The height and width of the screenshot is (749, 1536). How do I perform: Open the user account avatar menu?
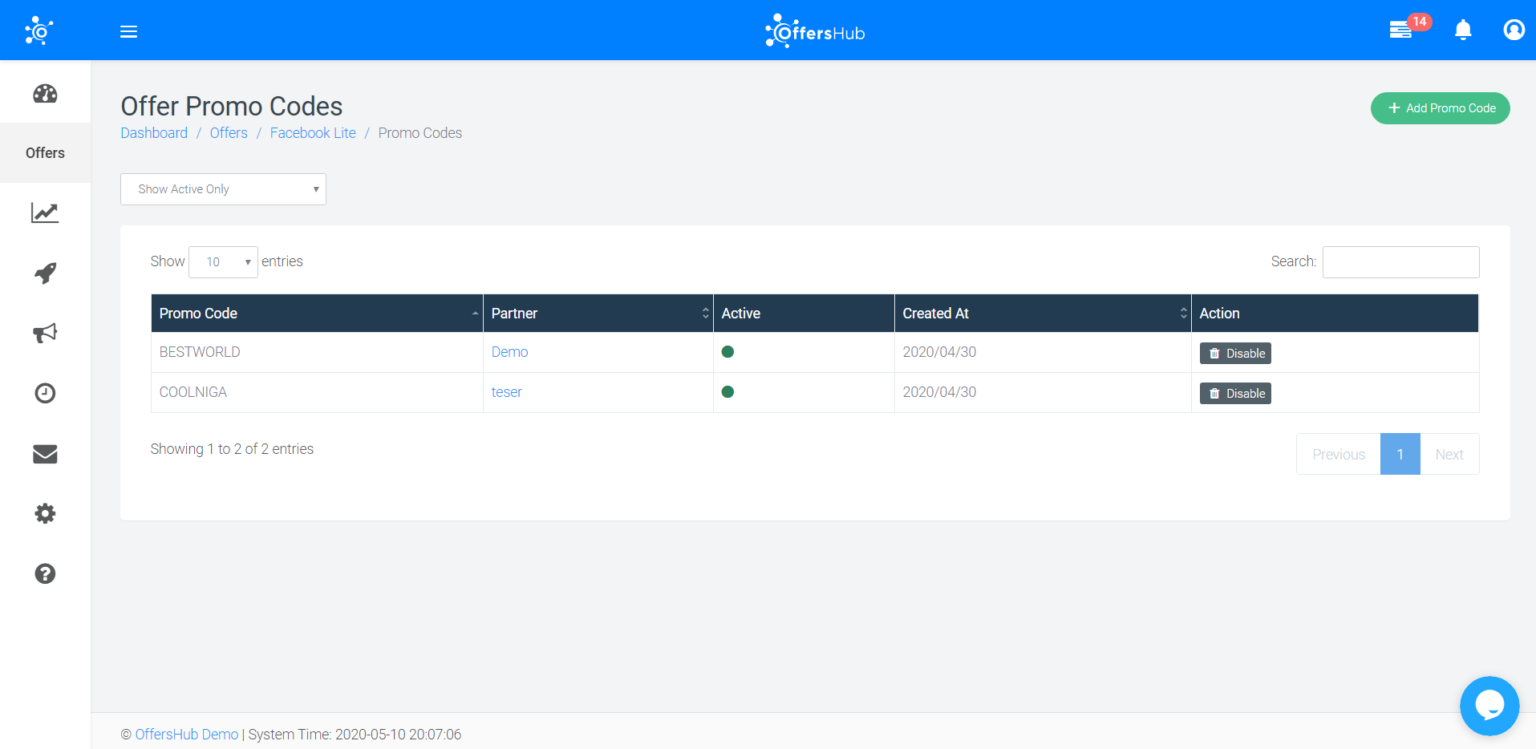point(1514,30)
